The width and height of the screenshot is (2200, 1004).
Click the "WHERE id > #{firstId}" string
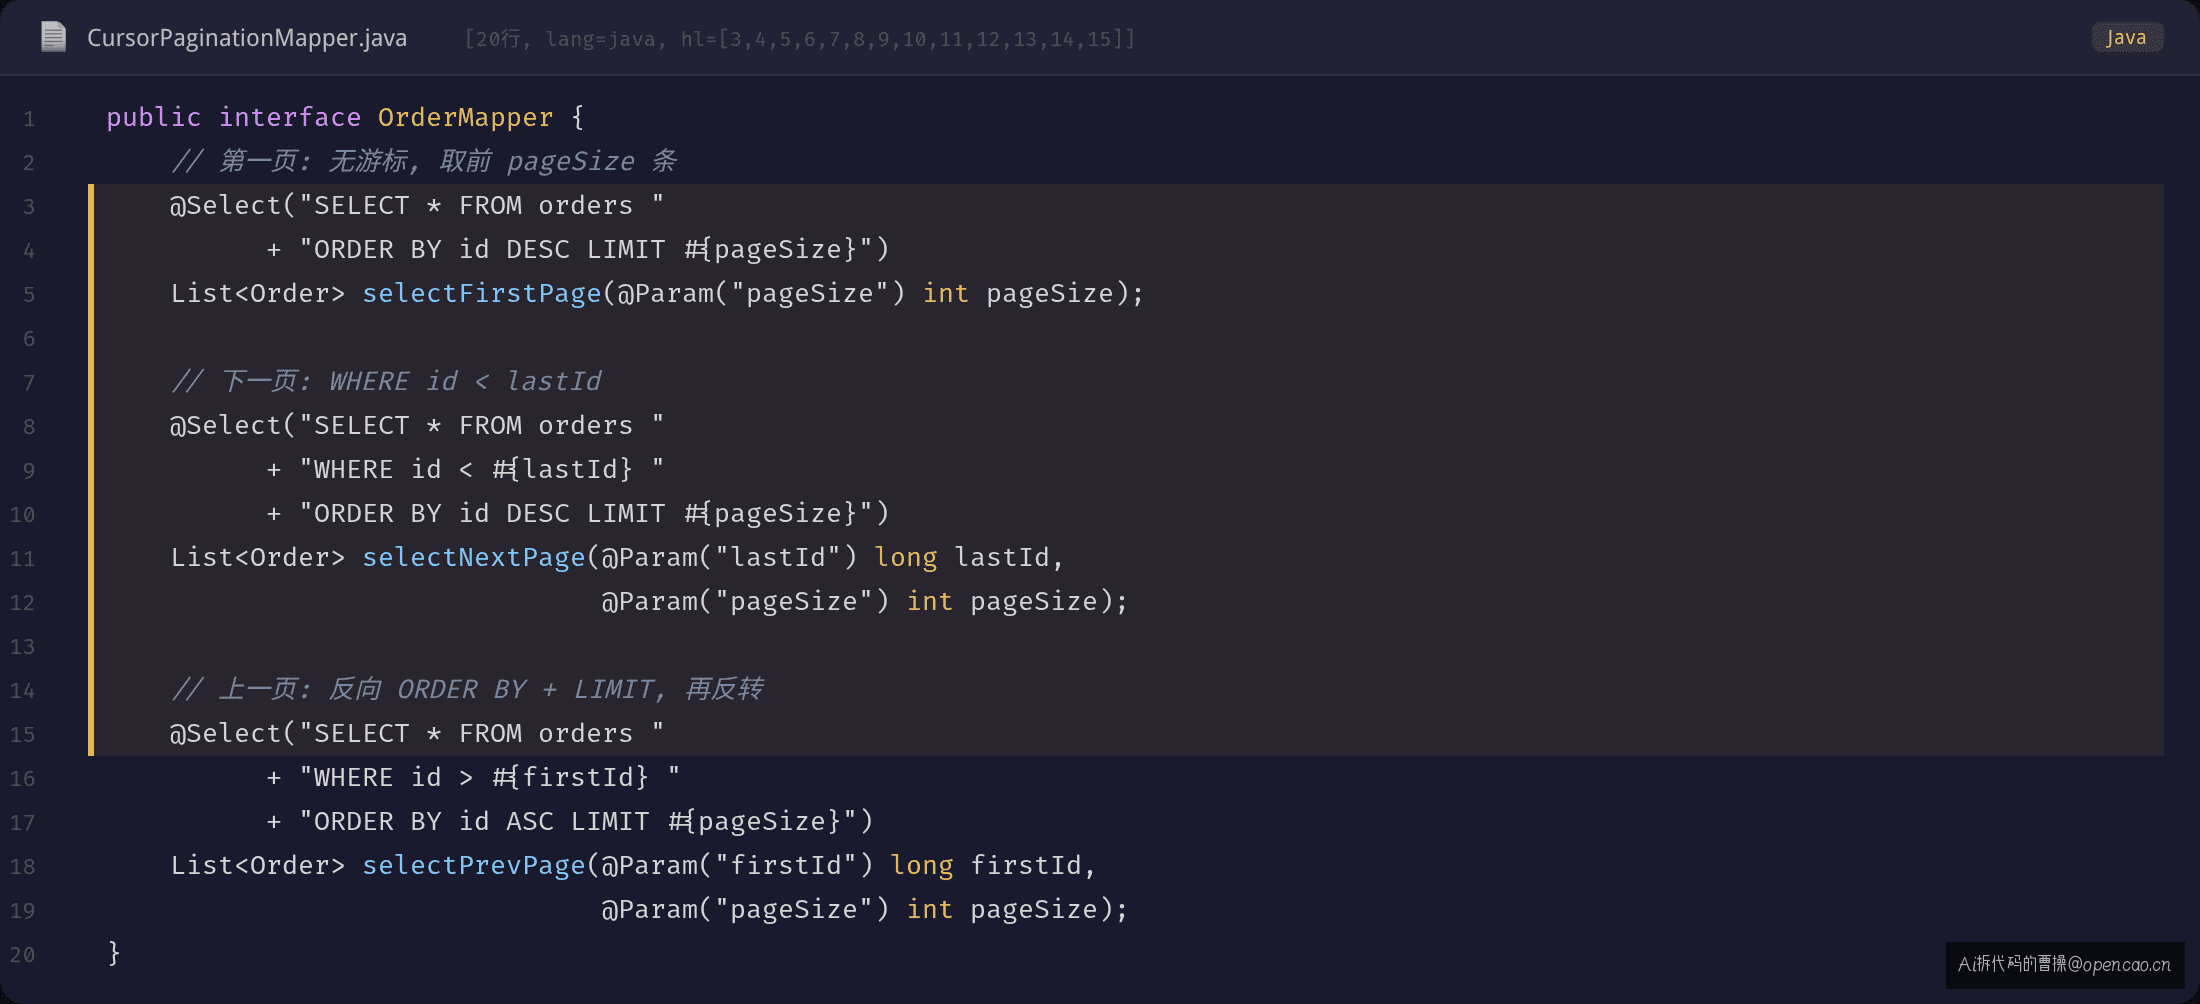coord(490,777)
